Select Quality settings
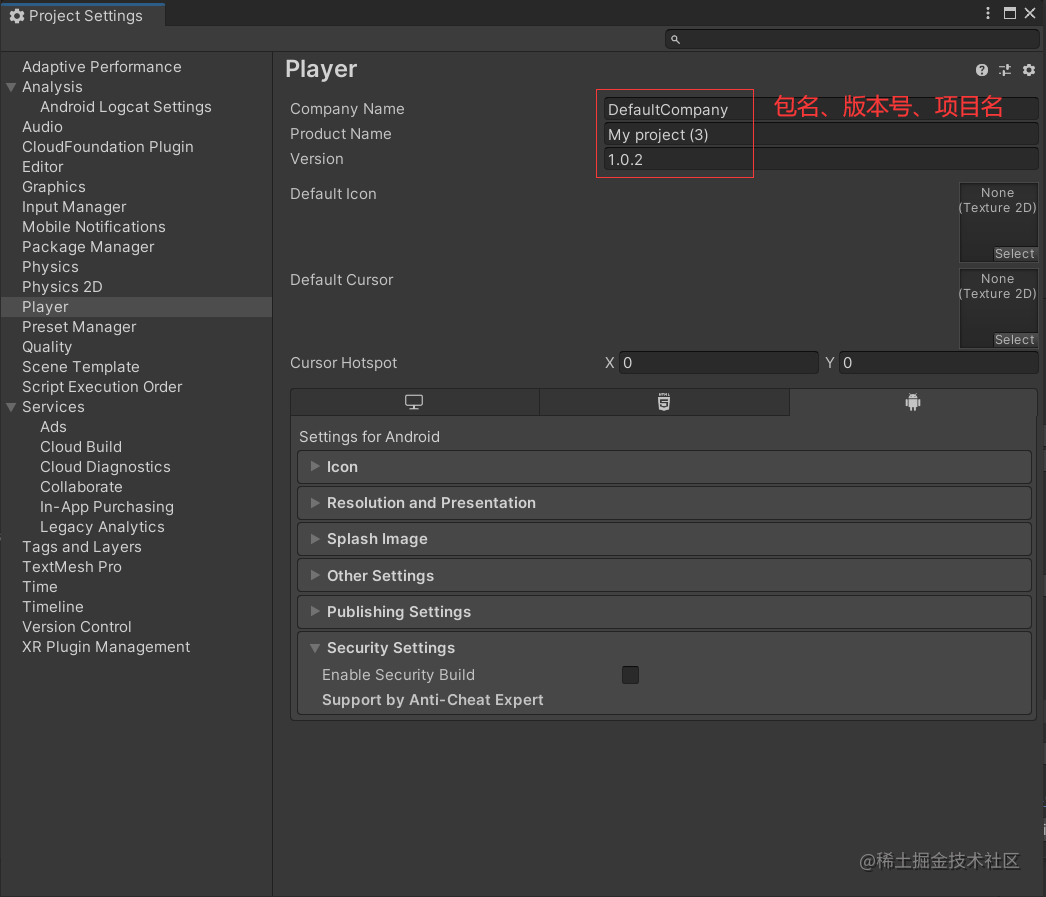 [47, 347]
